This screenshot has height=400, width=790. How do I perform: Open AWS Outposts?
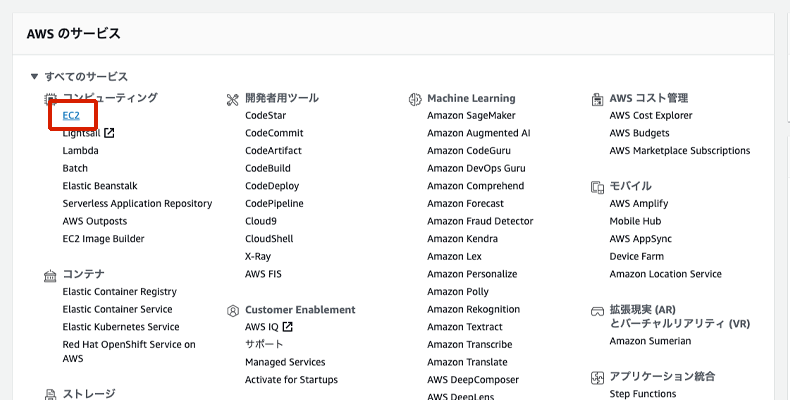95,221
